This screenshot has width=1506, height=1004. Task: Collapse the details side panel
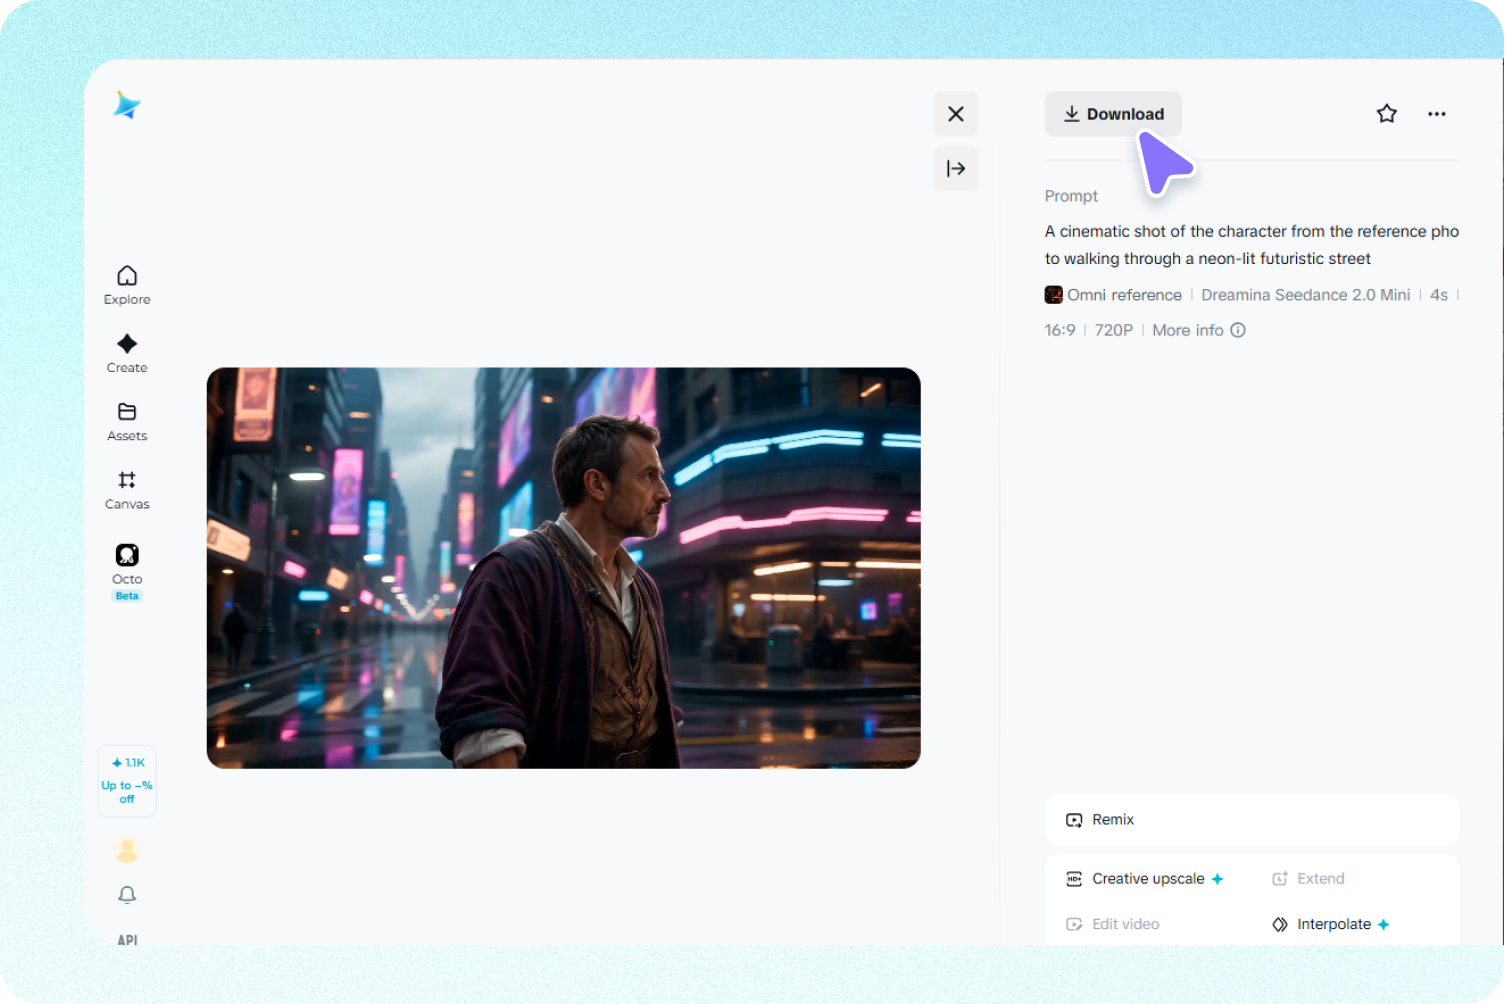pos(956,168)
